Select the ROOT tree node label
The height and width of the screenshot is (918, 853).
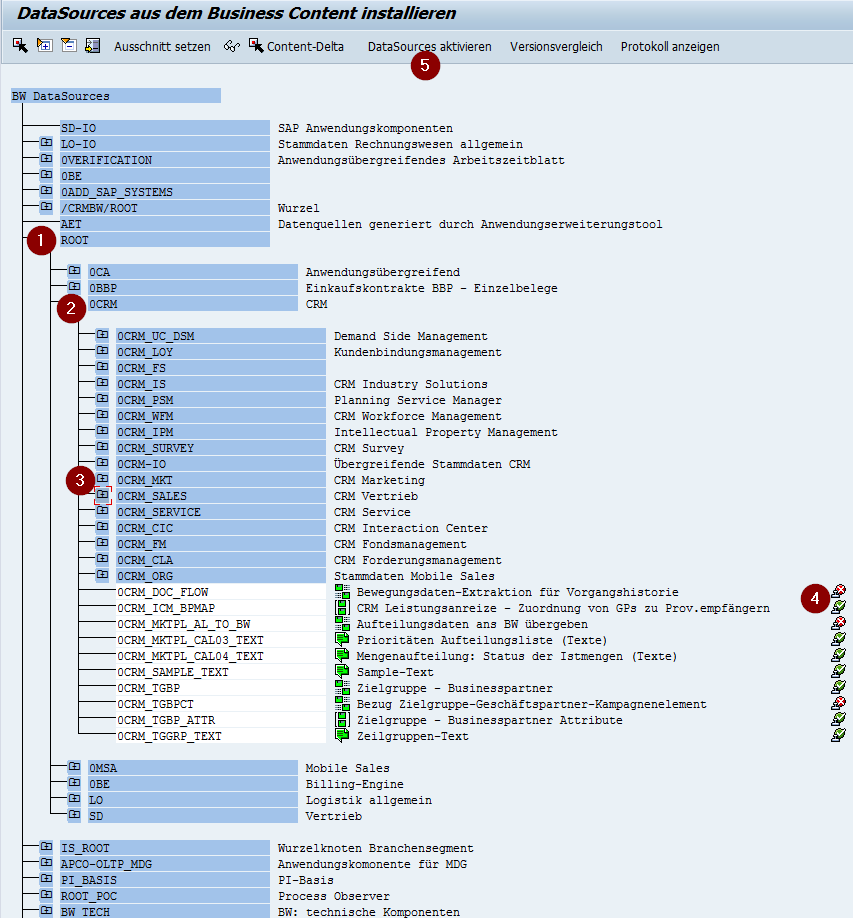(165, 240)
